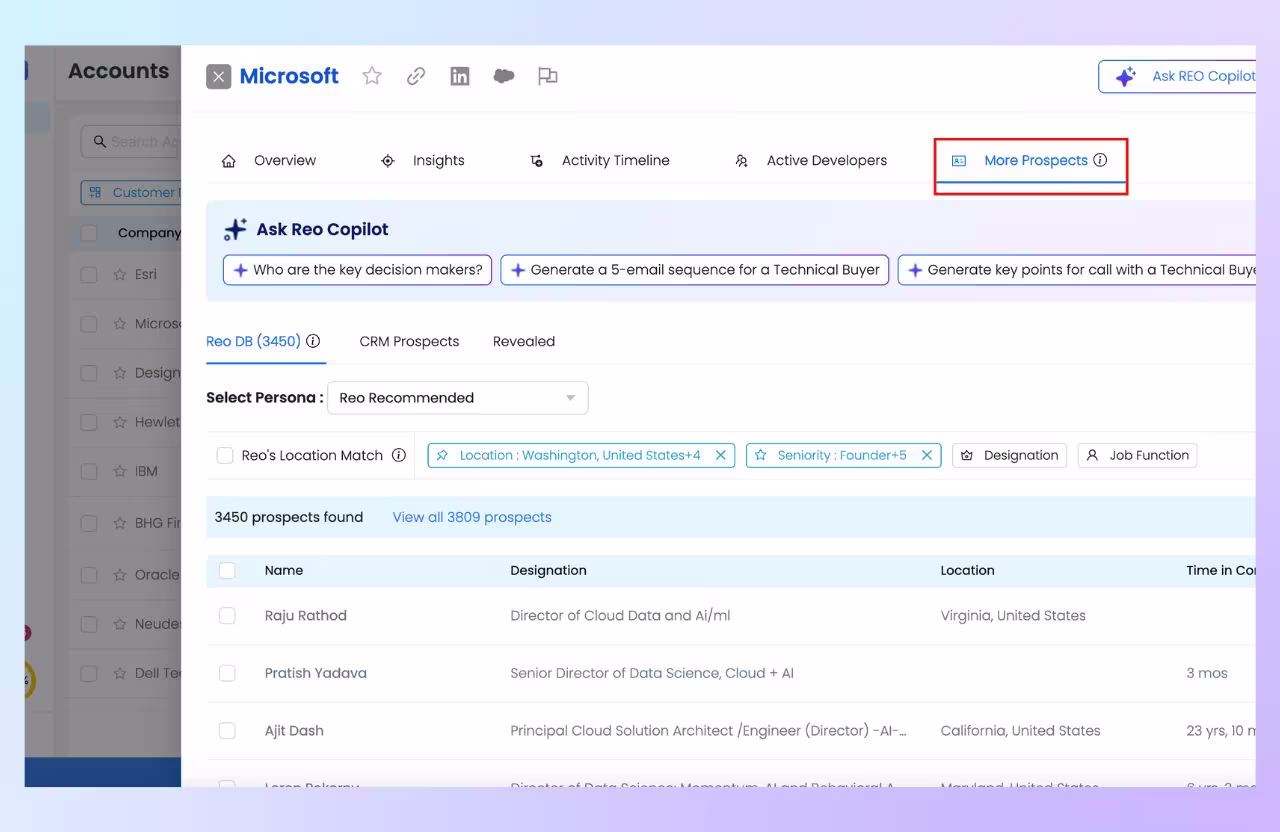1280x832 pixels.
Task: Check the Ajit Dash row checkbox
Action: [x=227, y=731]
